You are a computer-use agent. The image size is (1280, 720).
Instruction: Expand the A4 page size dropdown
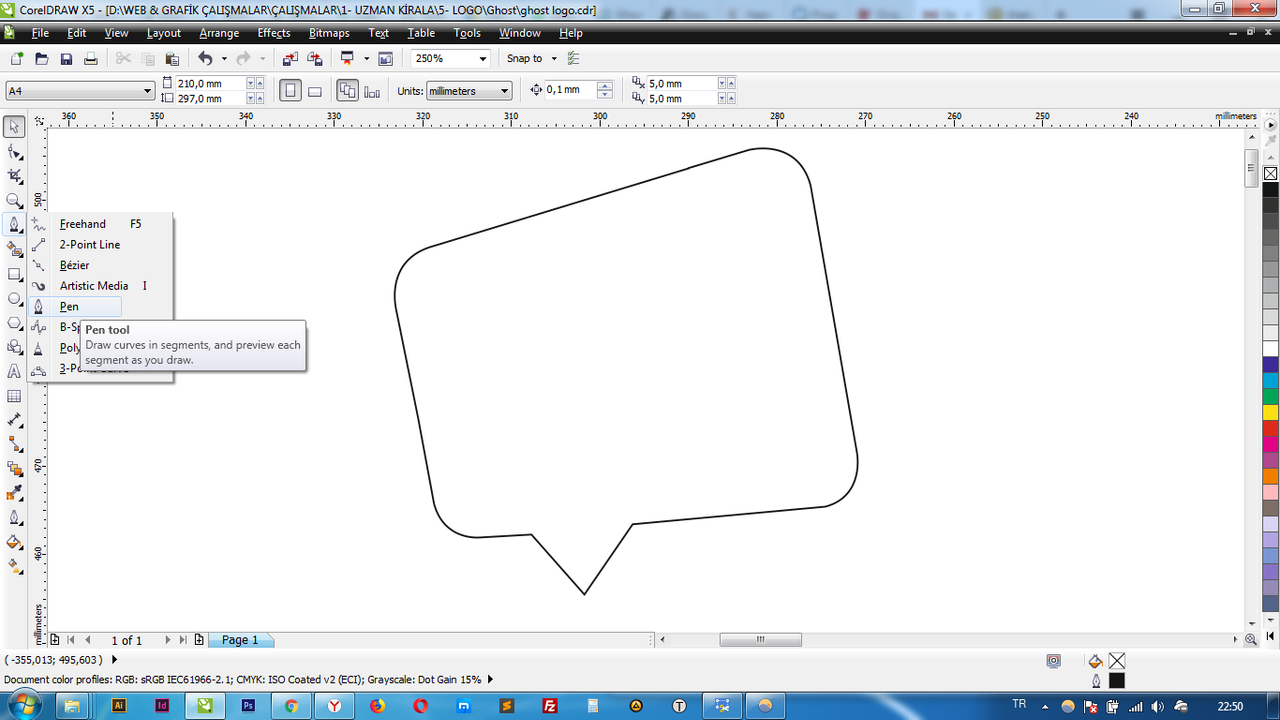click(80, 91)
